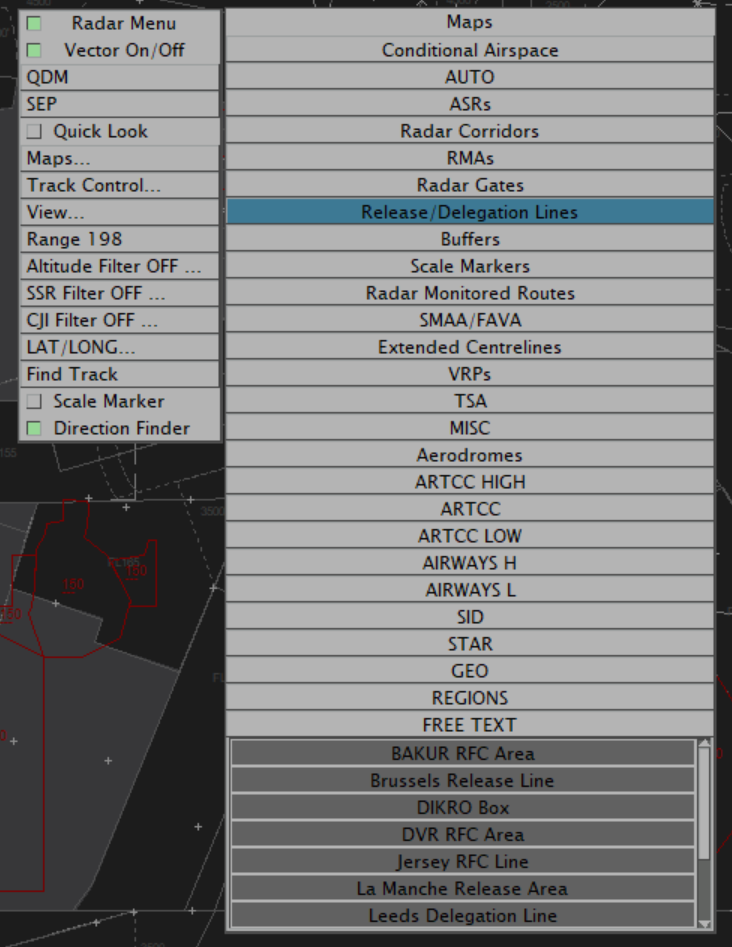Open the Radar Corridors category
732x947 pixels.
click(469, 131)
